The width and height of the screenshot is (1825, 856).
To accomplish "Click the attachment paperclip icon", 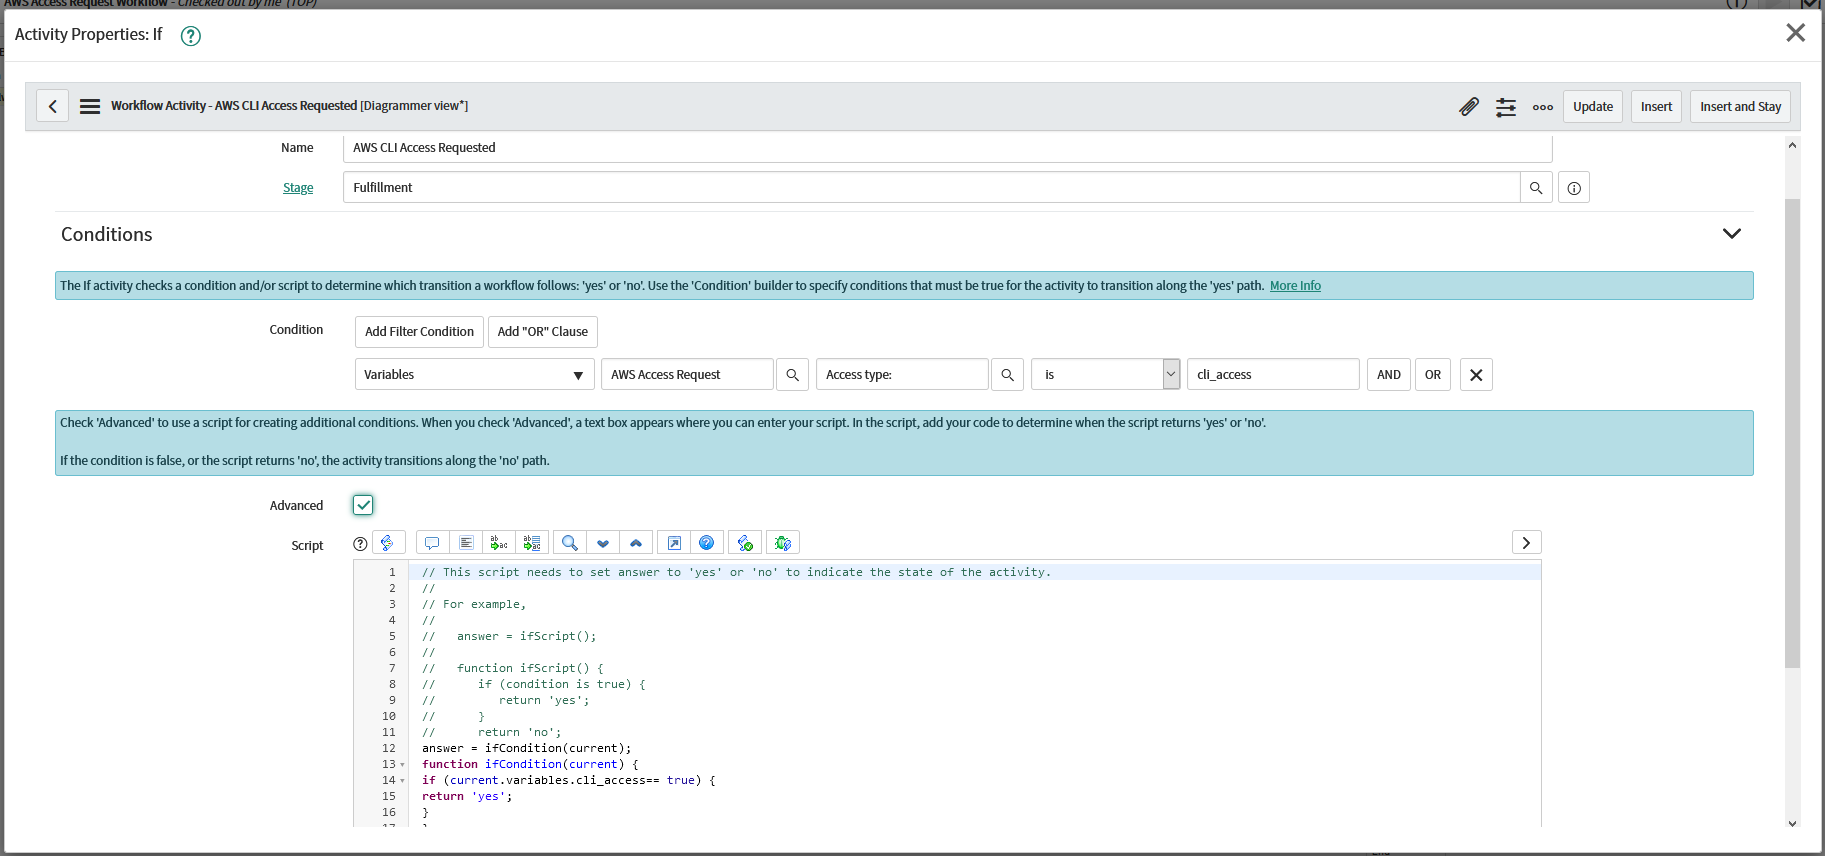I will coord(1469,107).
